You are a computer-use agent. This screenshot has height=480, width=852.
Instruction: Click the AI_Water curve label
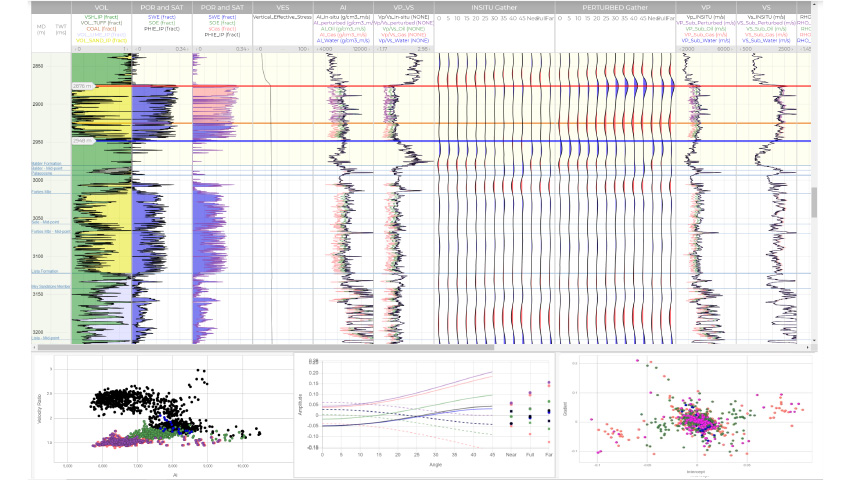tap(343, 41)
